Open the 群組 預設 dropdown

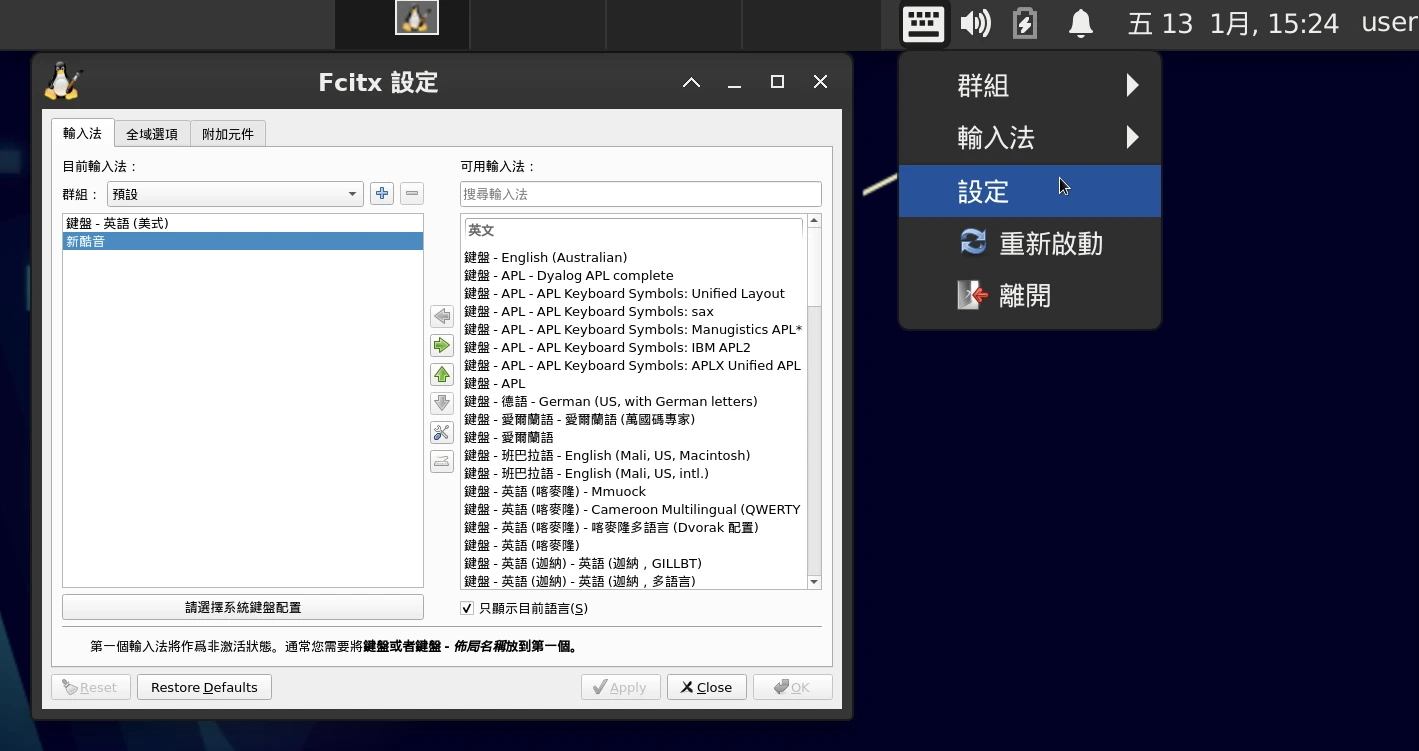click(x=235, y=194)
